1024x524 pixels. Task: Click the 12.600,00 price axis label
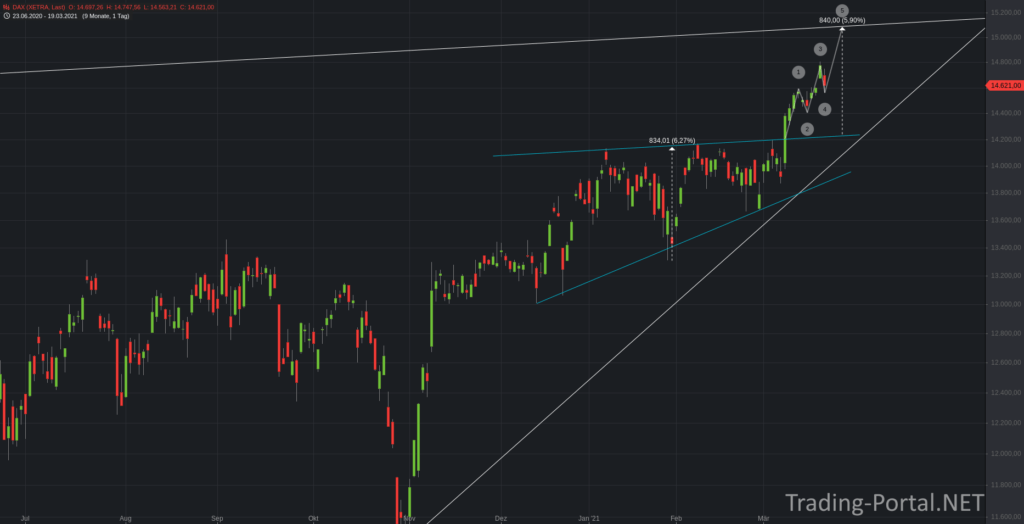point(1008,363)
